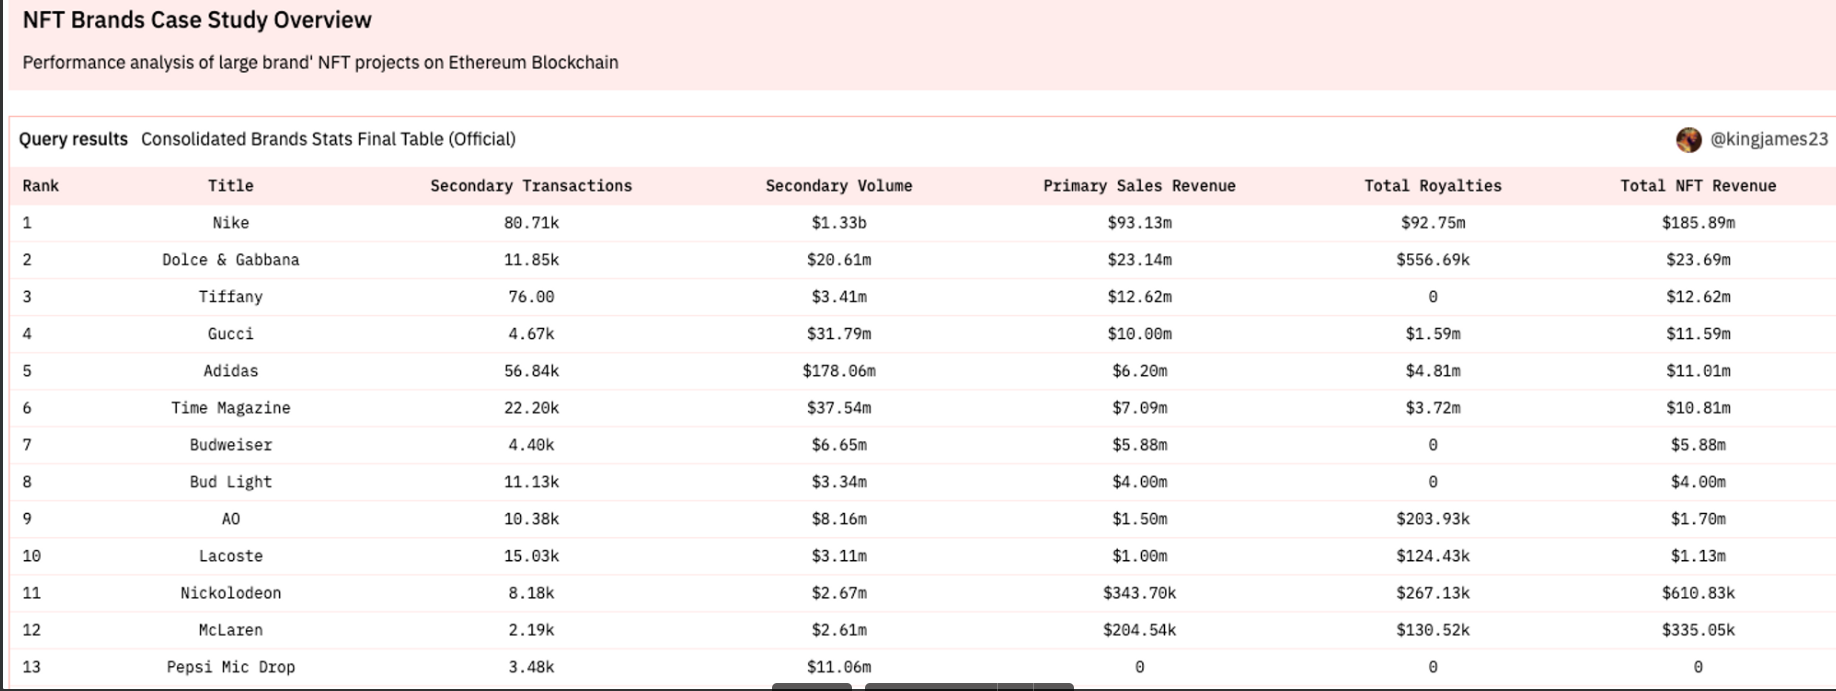Select the Pepsi Mic Drop title cell
Viewport: 1836px width, 691px height.
[231, 667]
